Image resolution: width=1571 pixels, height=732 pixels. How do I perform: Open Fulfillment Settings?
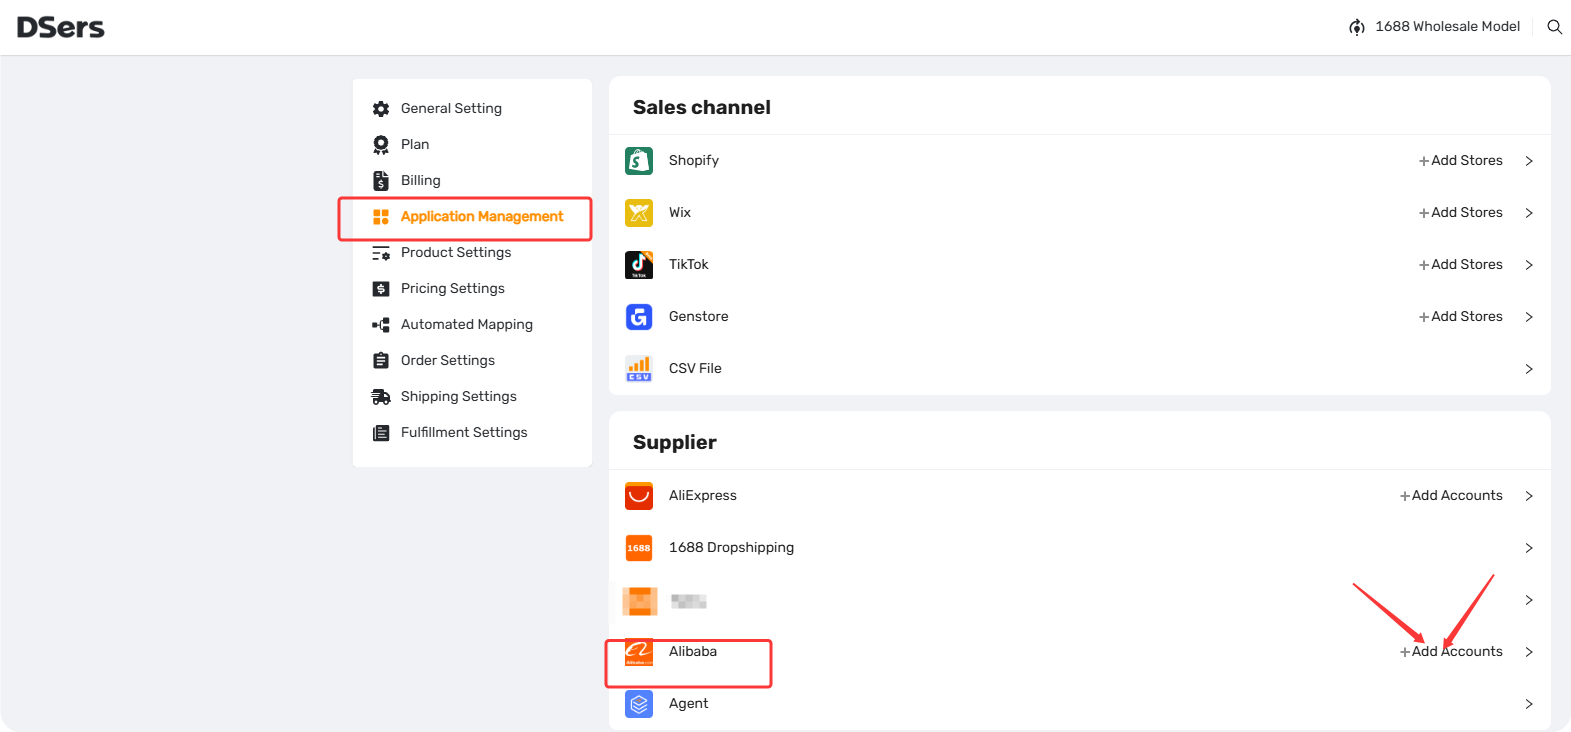click(x=464, y=433)
